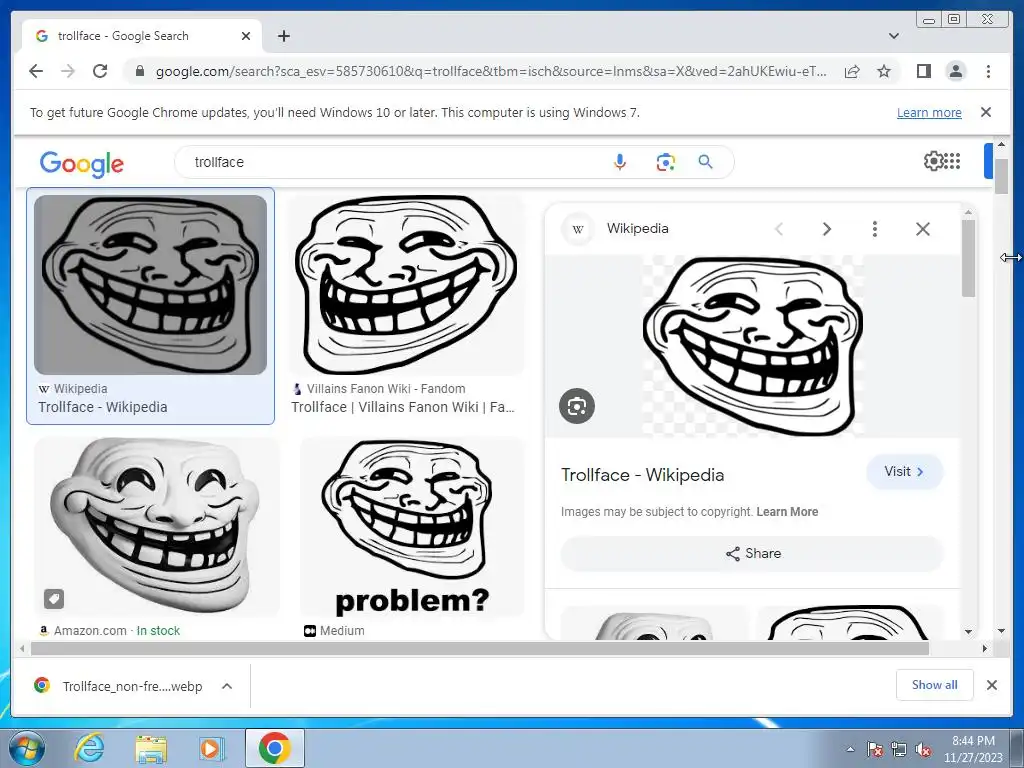Close the Wikipedia image preview panel

[x=923, y=229]
